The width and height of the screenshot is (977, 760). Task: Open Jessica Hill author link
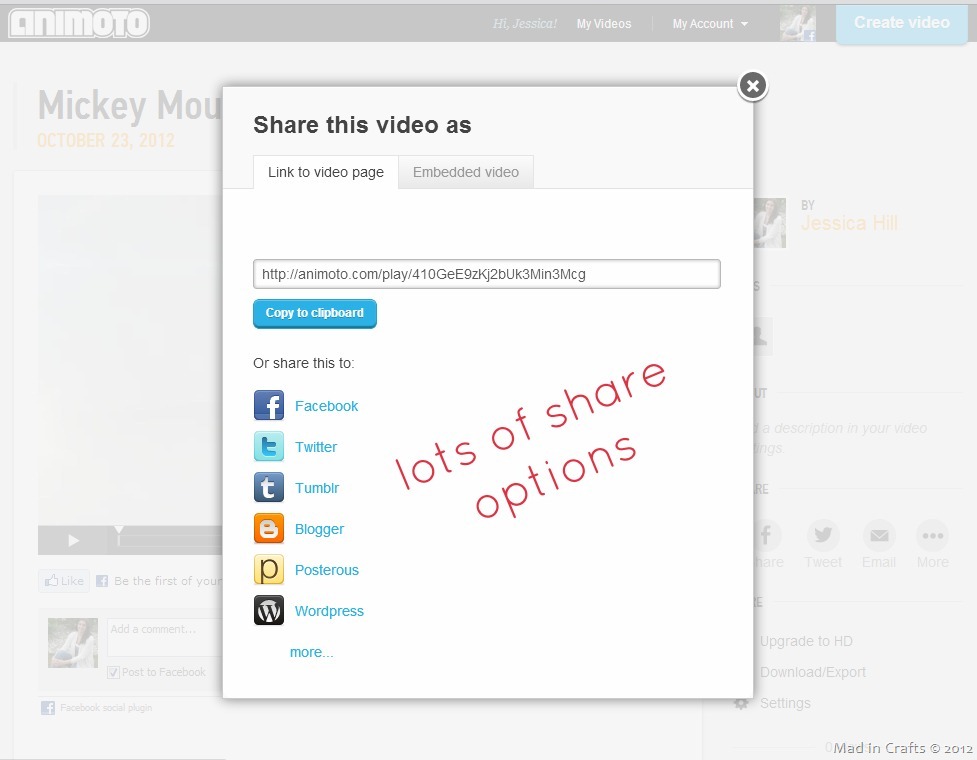click(849, 223)
